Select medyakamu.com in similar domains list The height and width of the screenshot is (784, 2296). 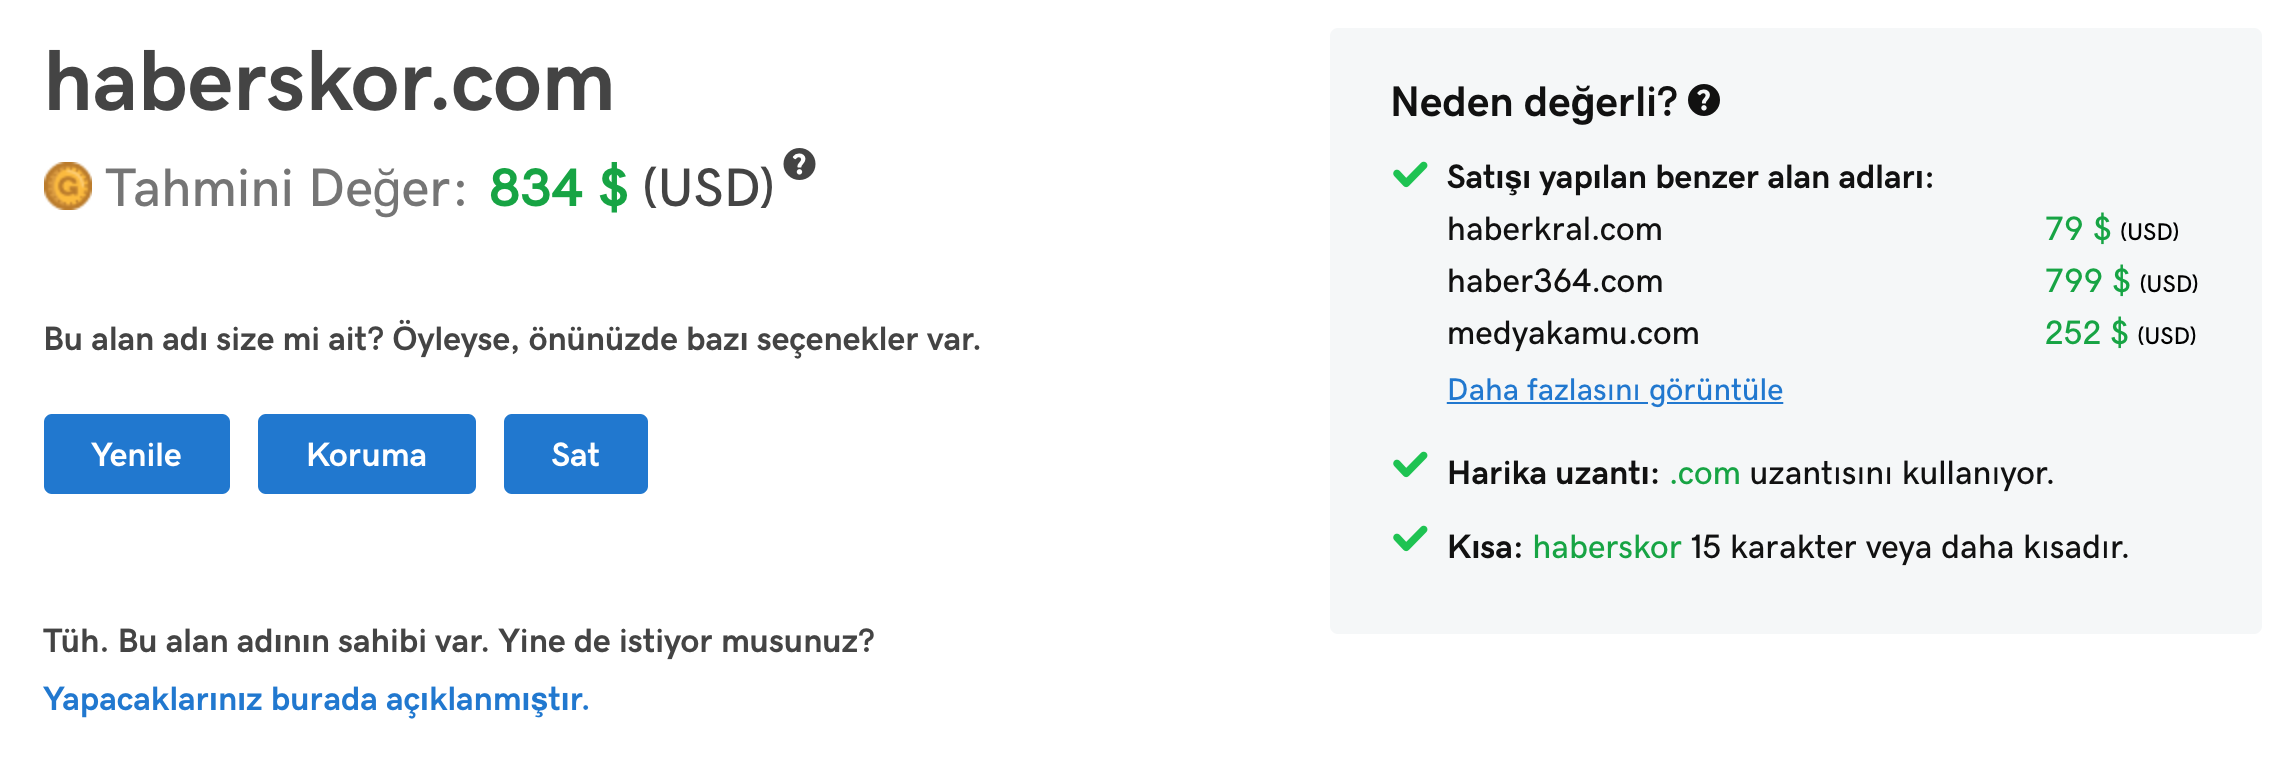pos(1573,333)
